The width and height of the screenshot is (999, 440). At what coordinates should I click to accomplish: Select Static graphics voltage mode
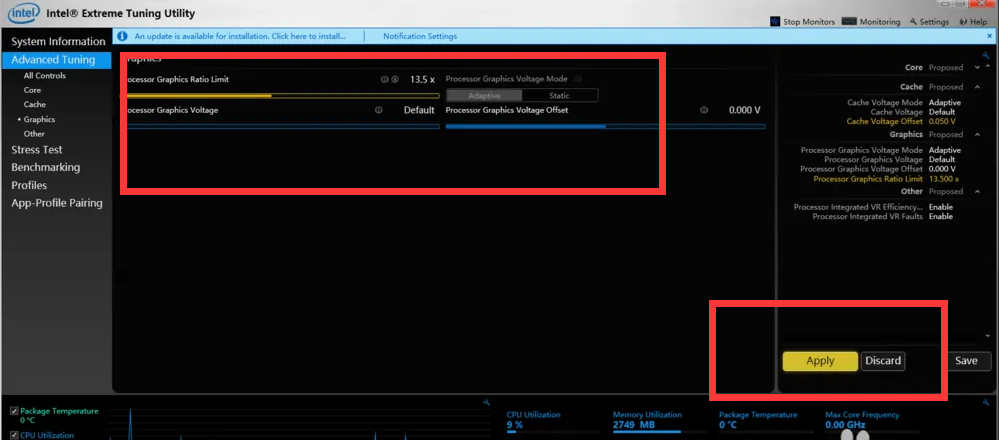(x=559, y=96)
